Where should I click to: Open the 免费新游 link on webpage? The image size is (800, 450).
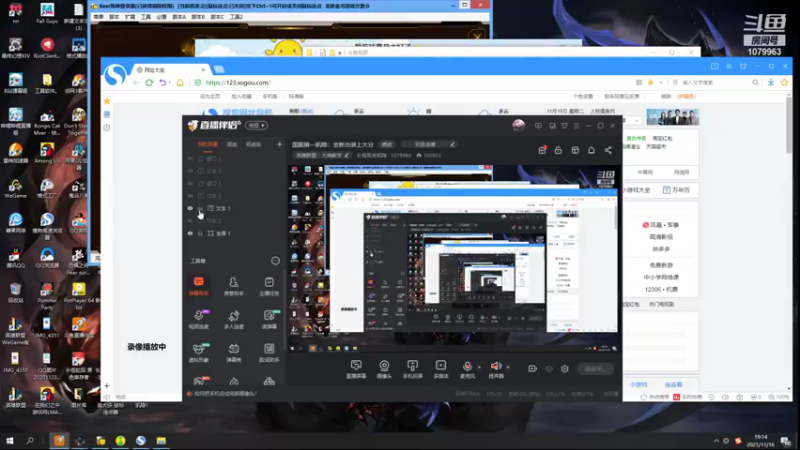pos(661,265)
